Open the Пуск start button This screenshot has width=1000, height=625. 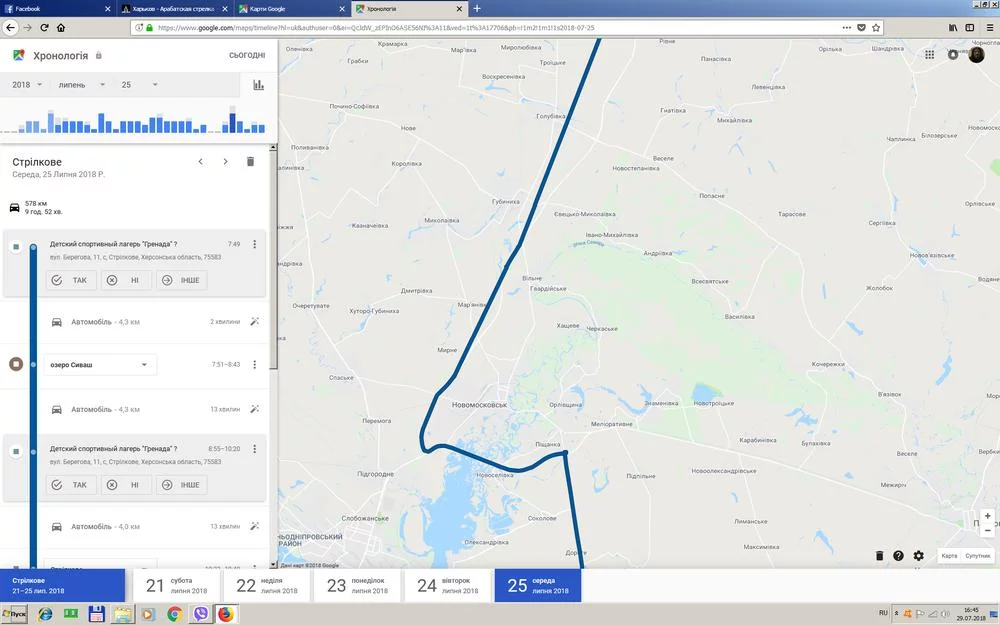pos(14,614)
